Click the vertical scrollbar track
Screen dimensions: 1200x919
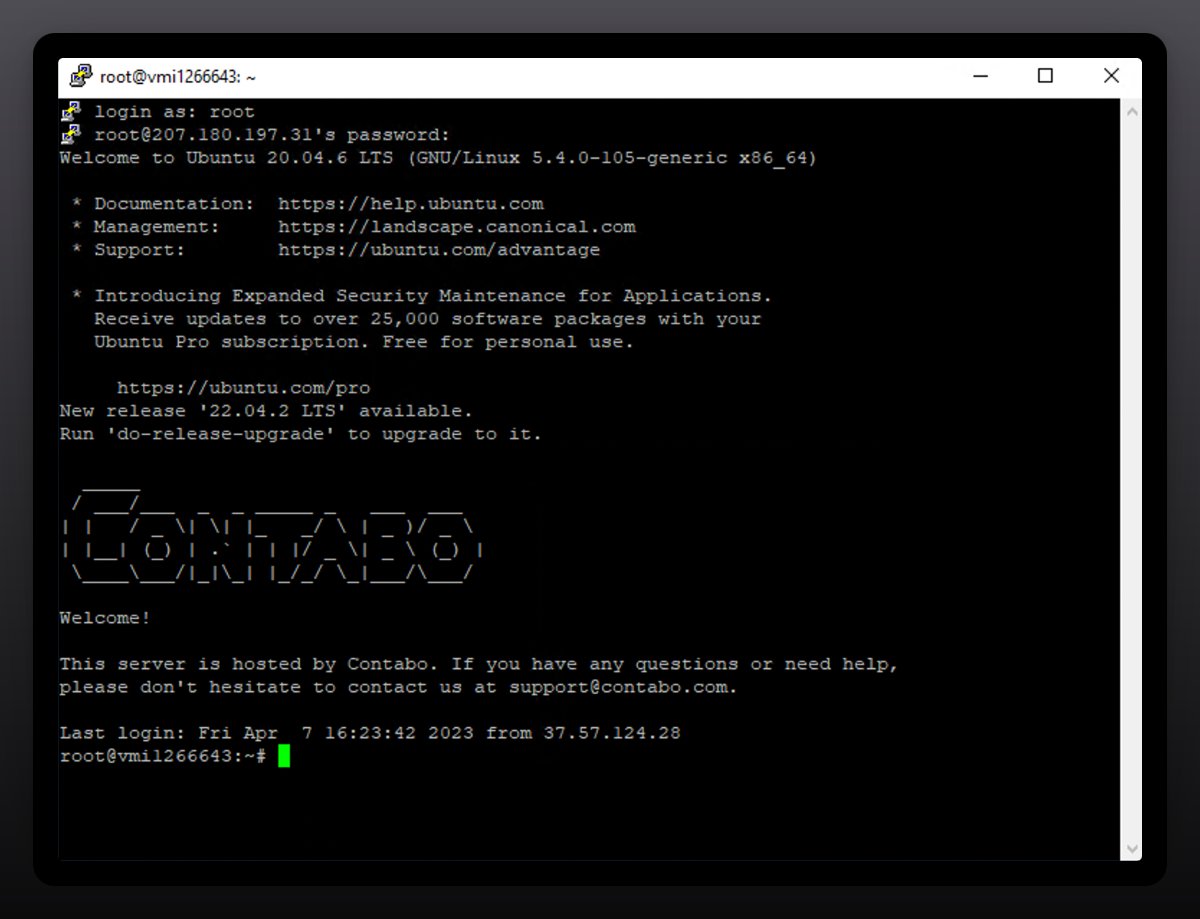coord(1131,480)
